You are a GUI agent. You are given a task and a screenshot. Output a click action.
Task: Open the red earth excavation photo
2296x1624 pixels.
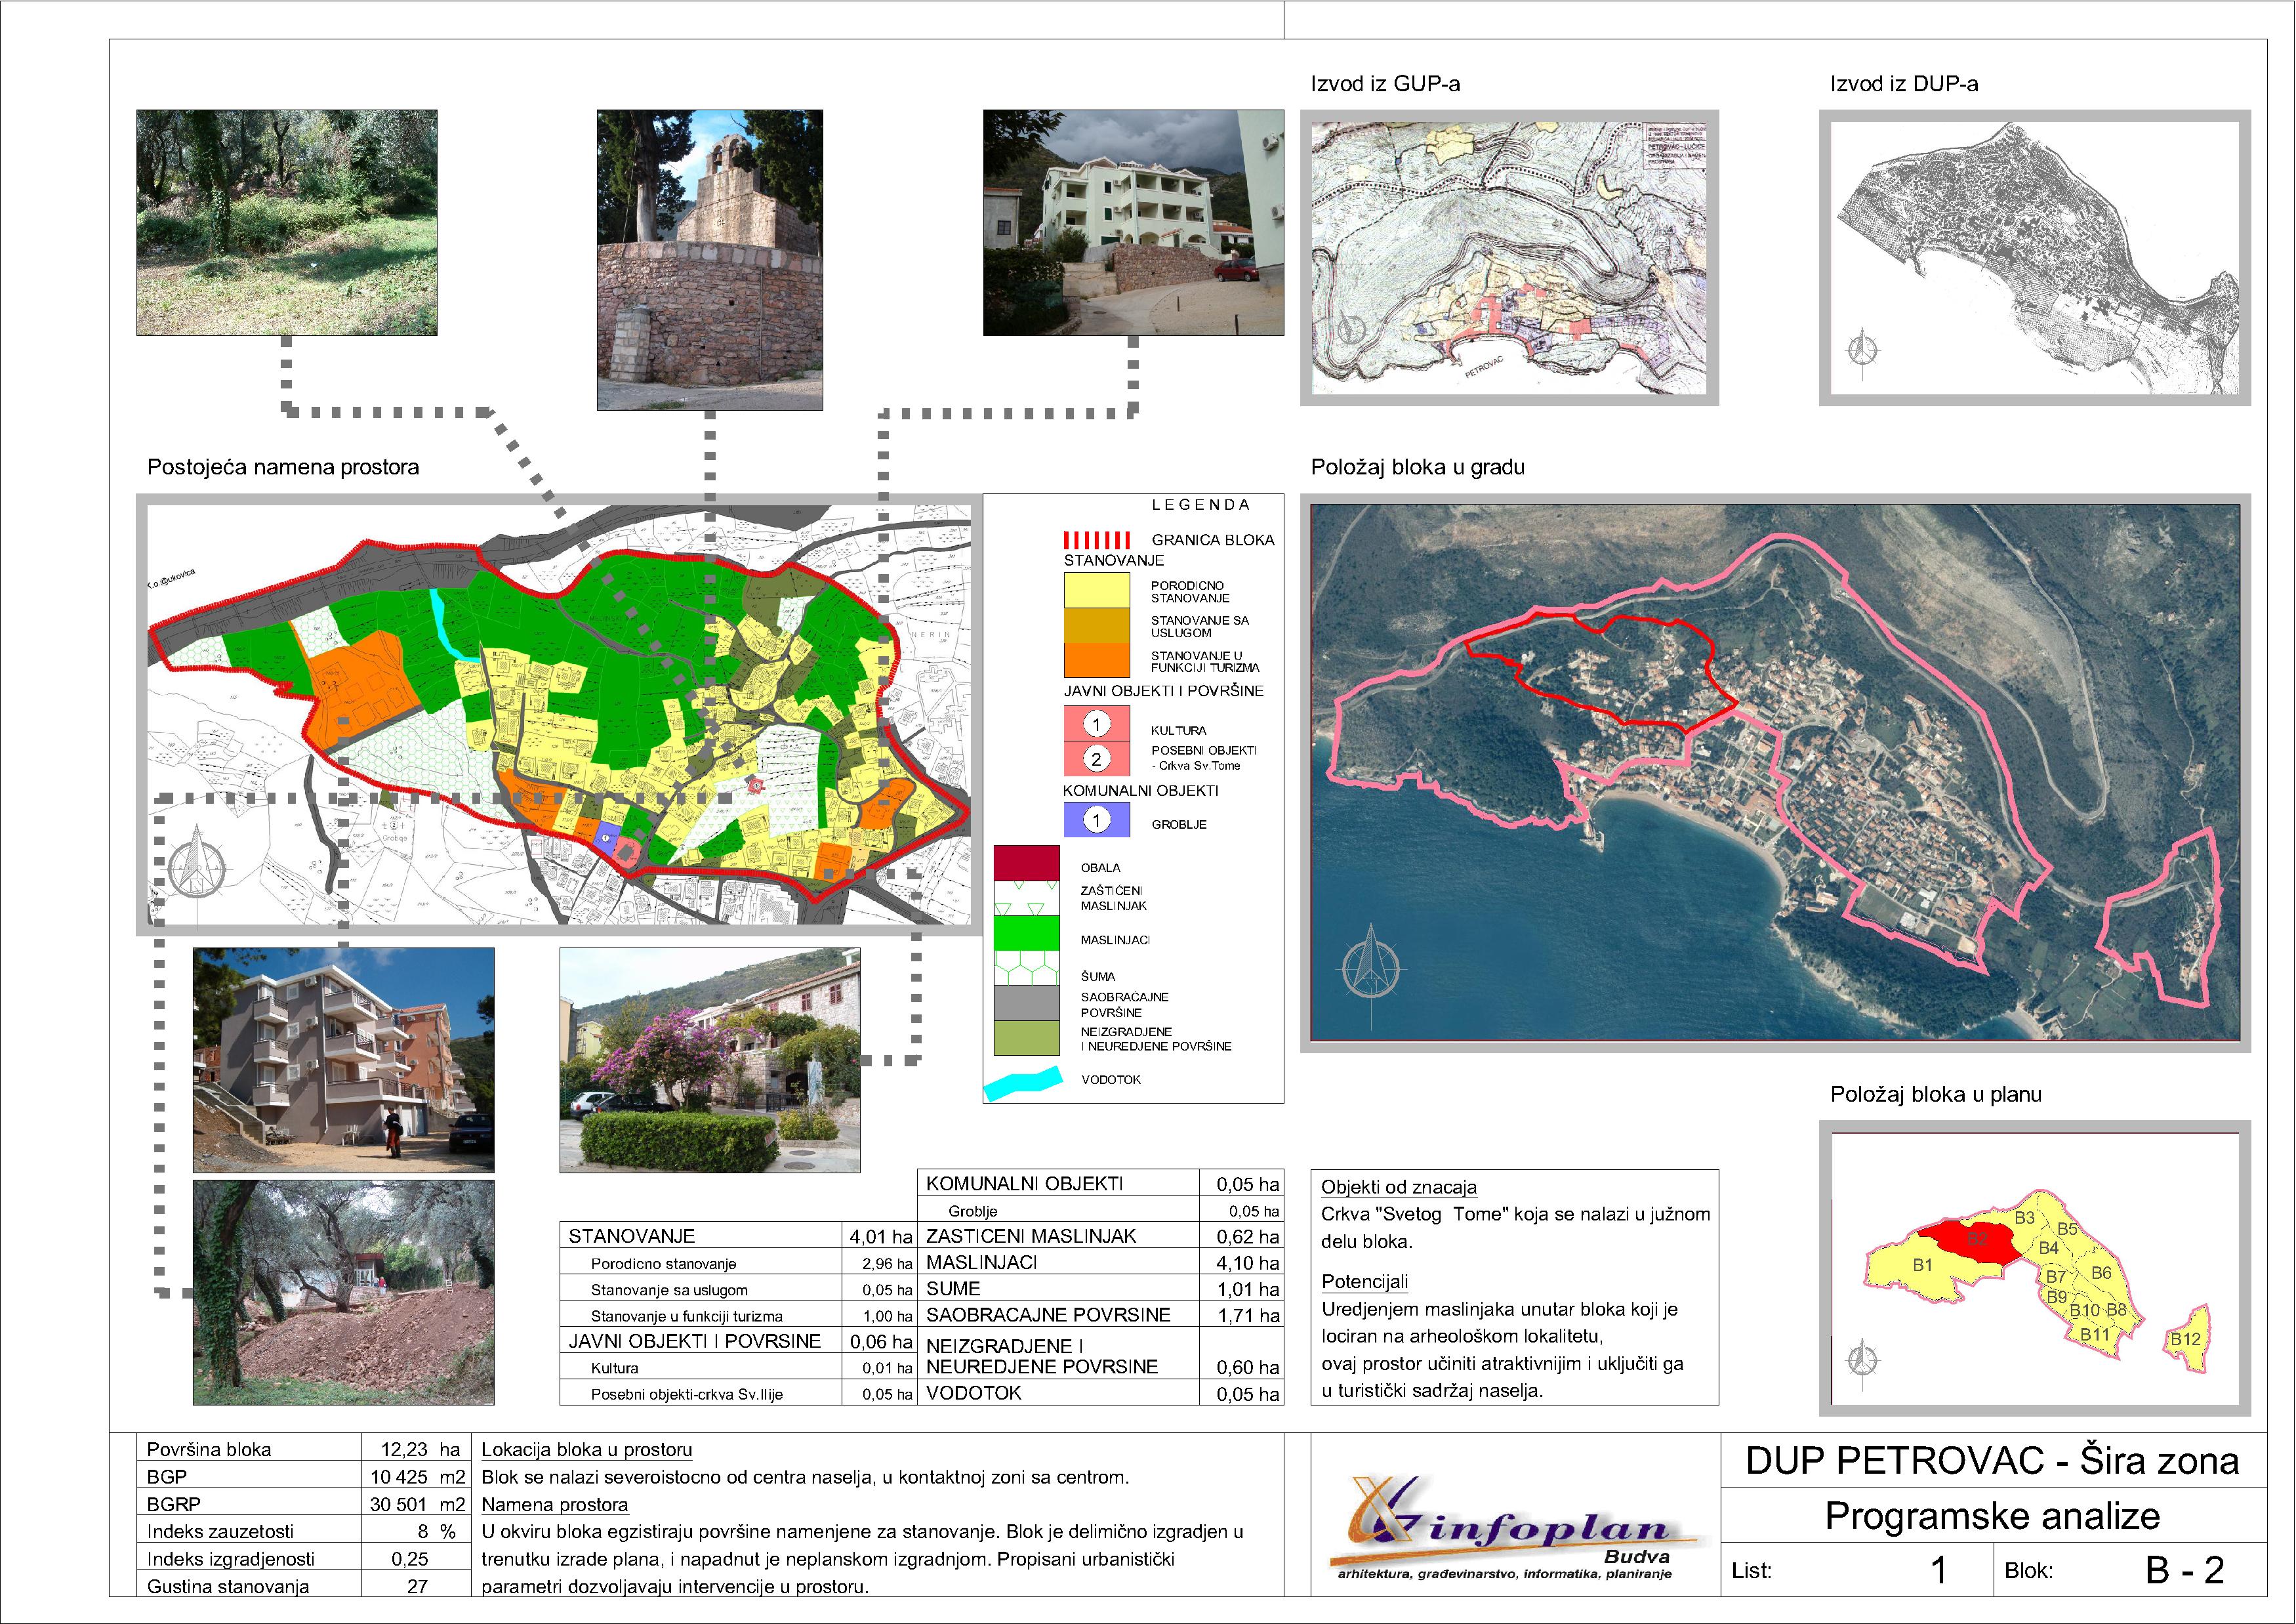pyautogui.click(x=343, y=1292)
